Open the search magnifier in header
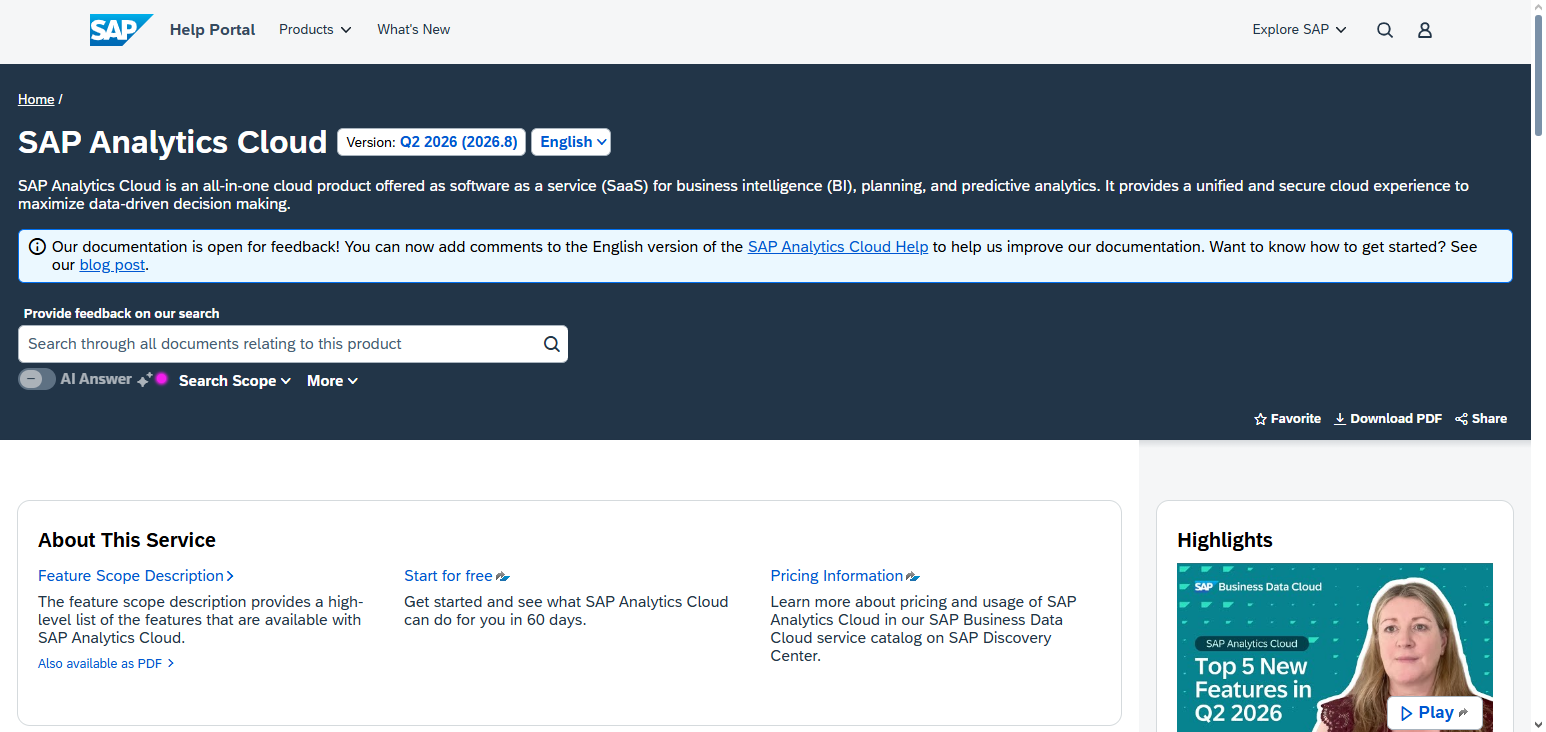 point(1385,30)
